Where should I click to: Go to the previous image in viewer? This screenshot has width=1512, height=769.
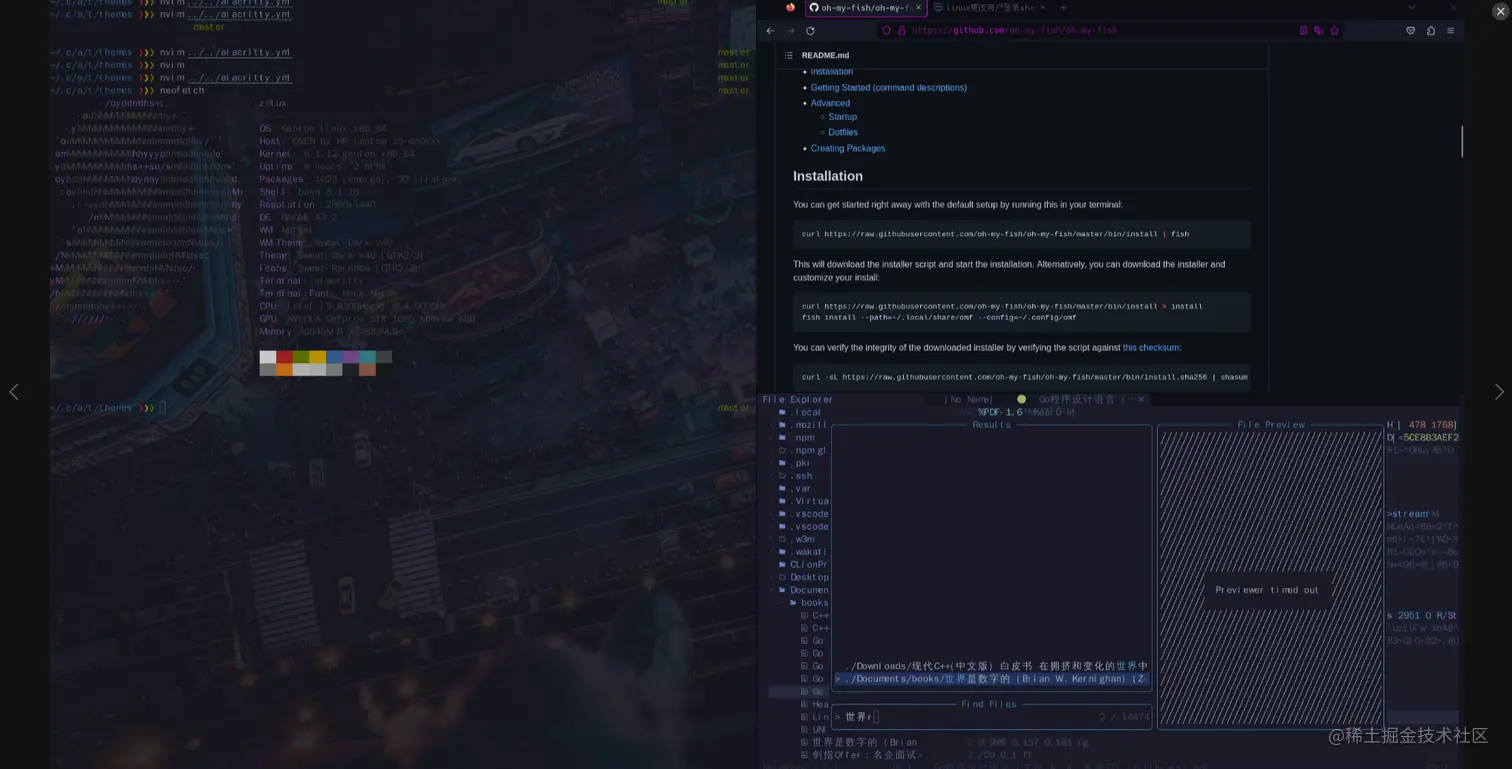(14, 392)
